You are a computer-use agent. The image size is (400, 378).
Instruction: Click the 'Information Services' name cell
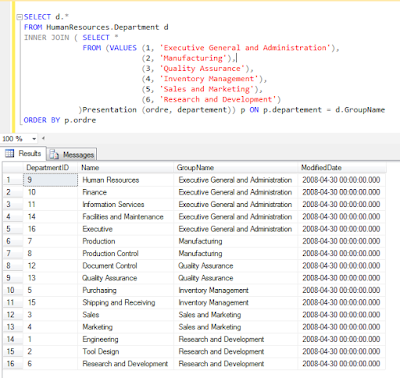[126, 204]
